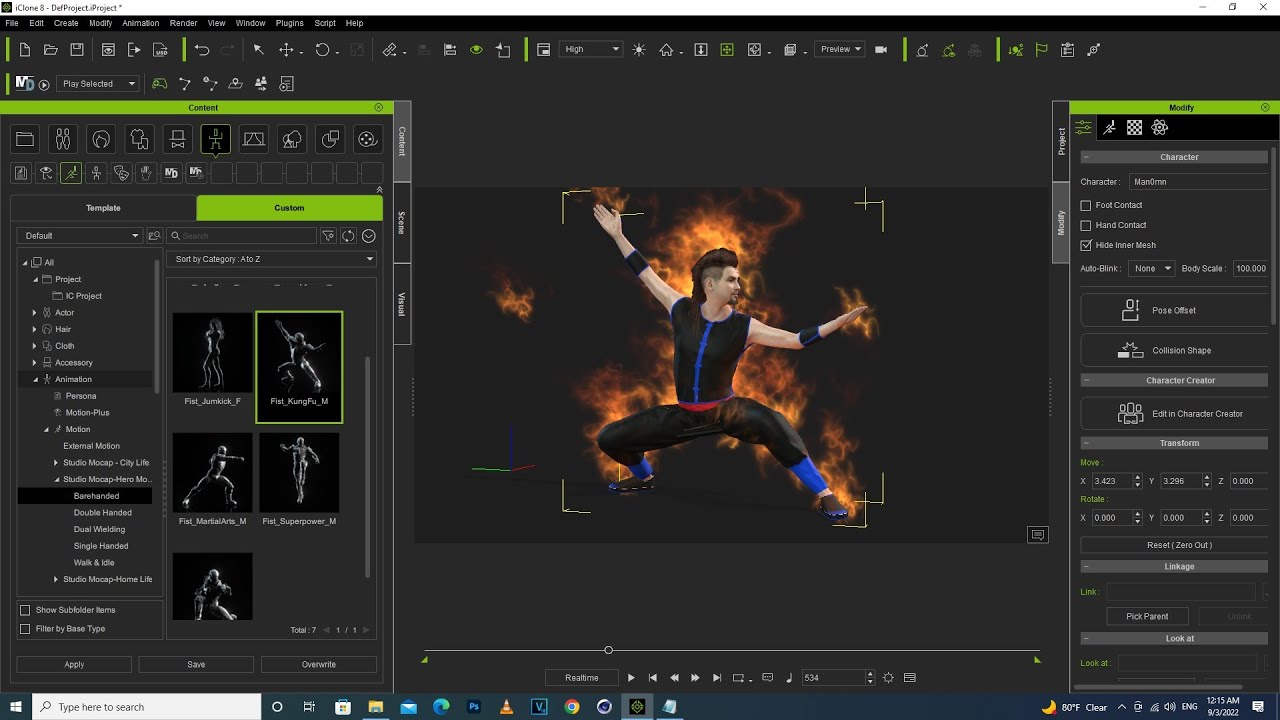Open the Play Selected dropdown
This screenshot has width=1280, height=720.
point(97,84)
